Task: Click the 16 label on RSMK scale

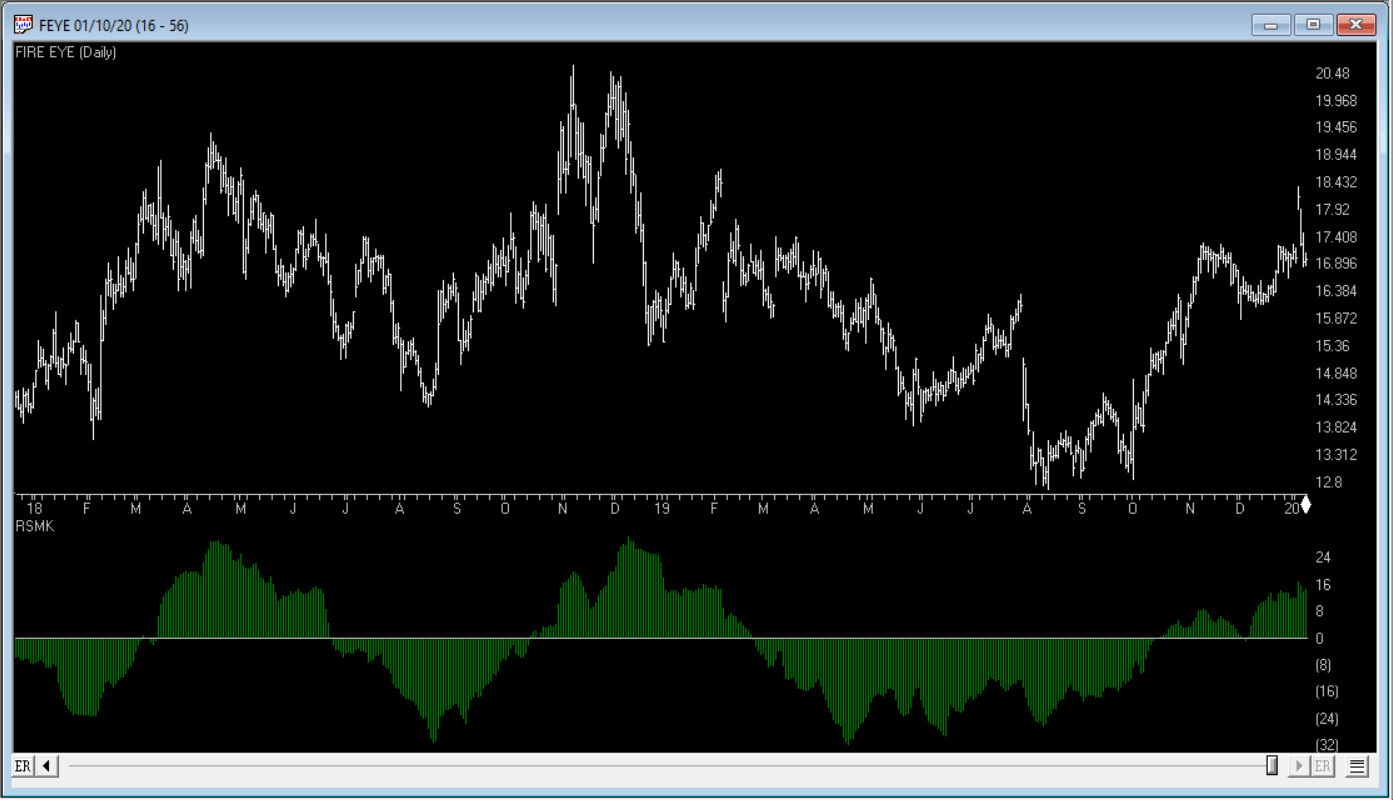Action: (x=1323, y=584)
